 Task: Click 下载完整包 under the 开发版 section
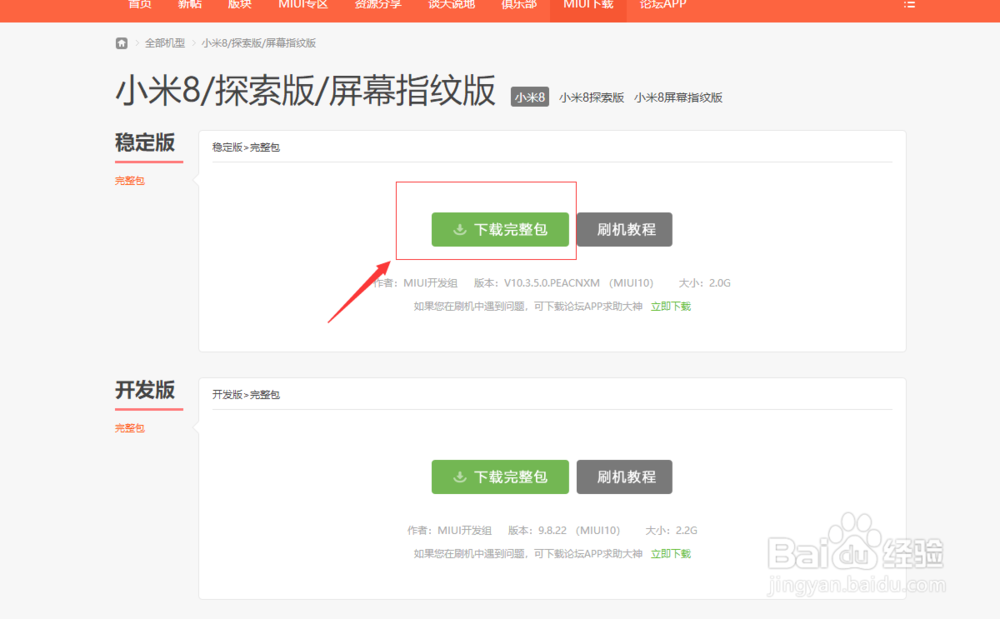coord(500,477)
